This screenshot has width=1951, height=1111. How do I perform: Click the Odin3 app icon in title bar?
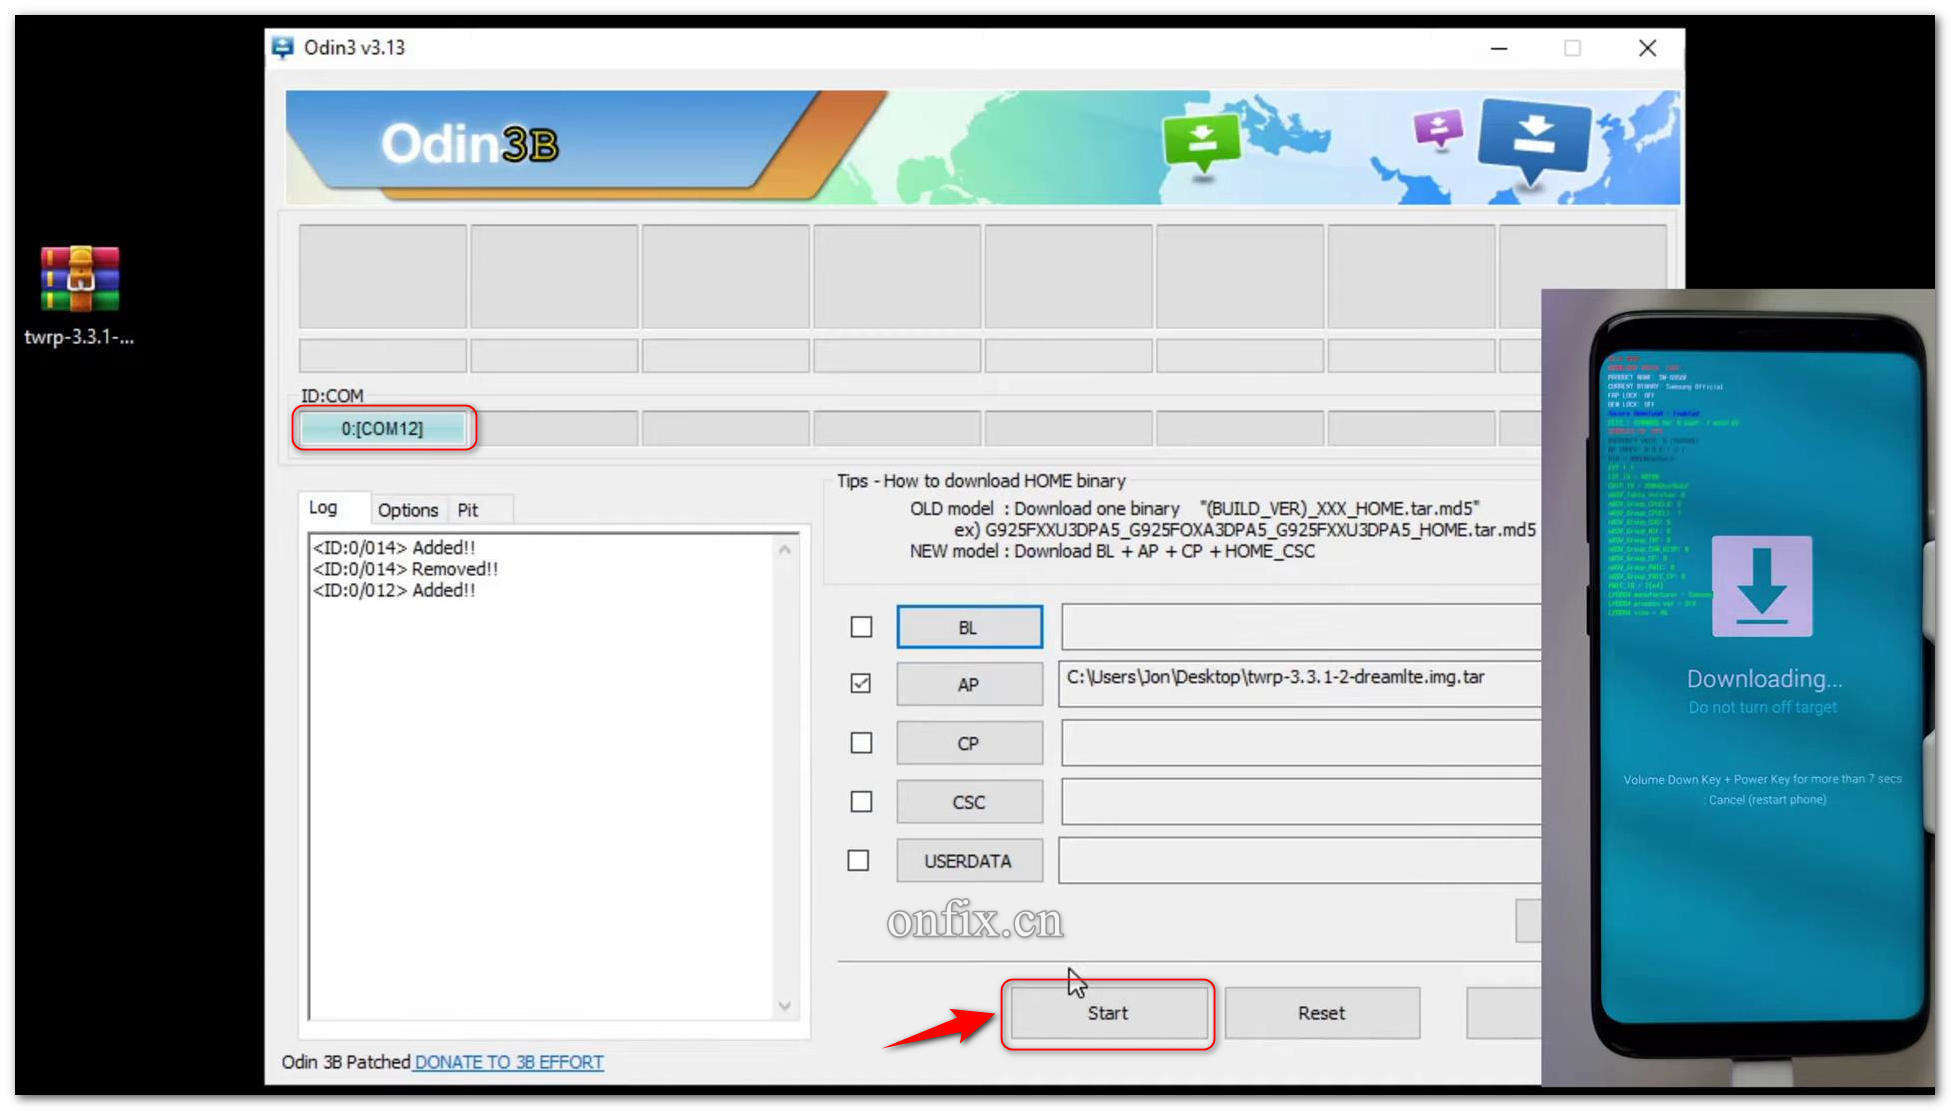tap(283, 47)
